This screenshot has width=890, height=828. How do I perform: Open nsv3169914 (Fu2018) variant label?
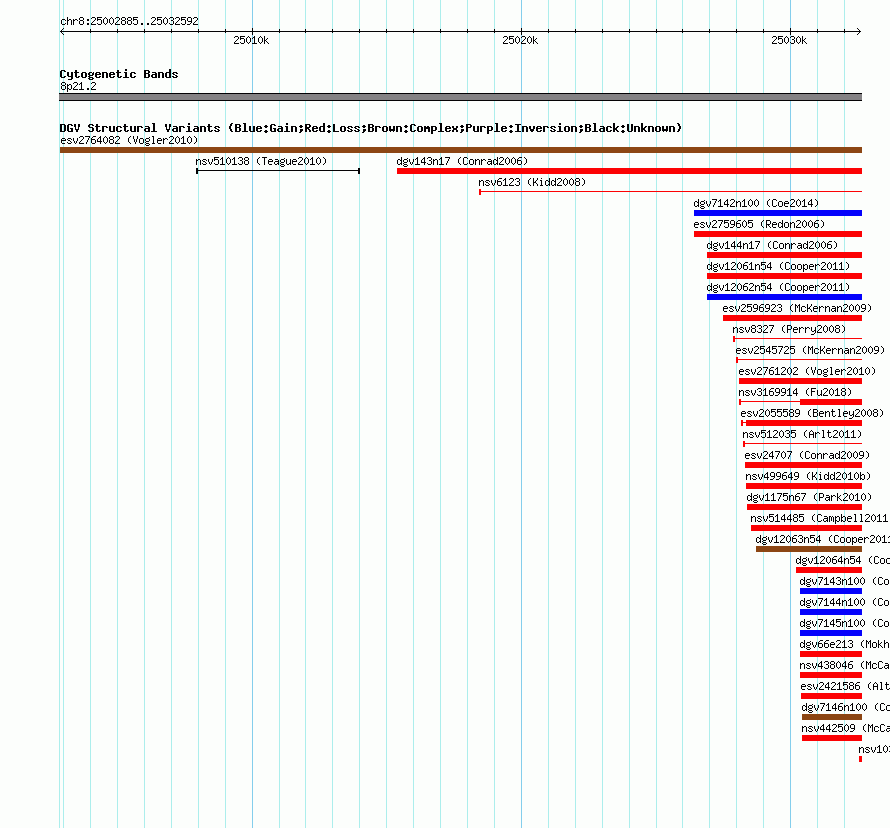coord(795,392)
